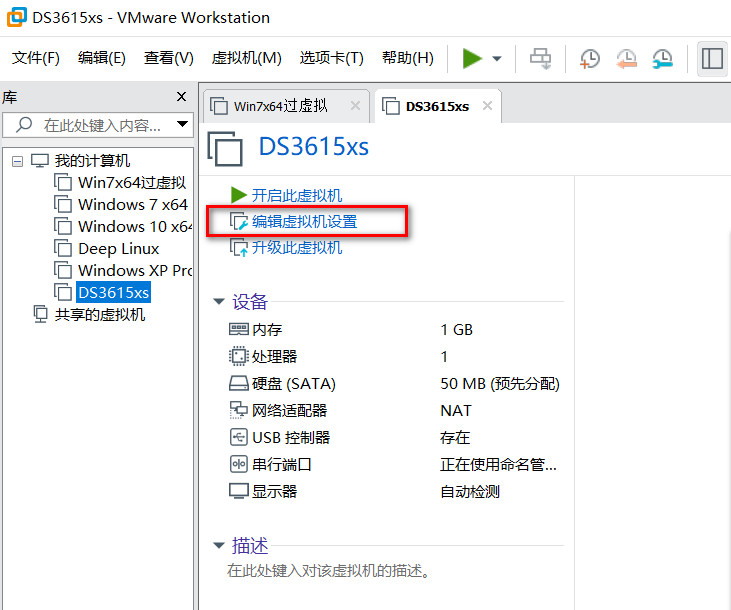Click the large DS3615xs VM header icon
The height and width of the screenshot is (610, 731).
click(x=225, y=149)
